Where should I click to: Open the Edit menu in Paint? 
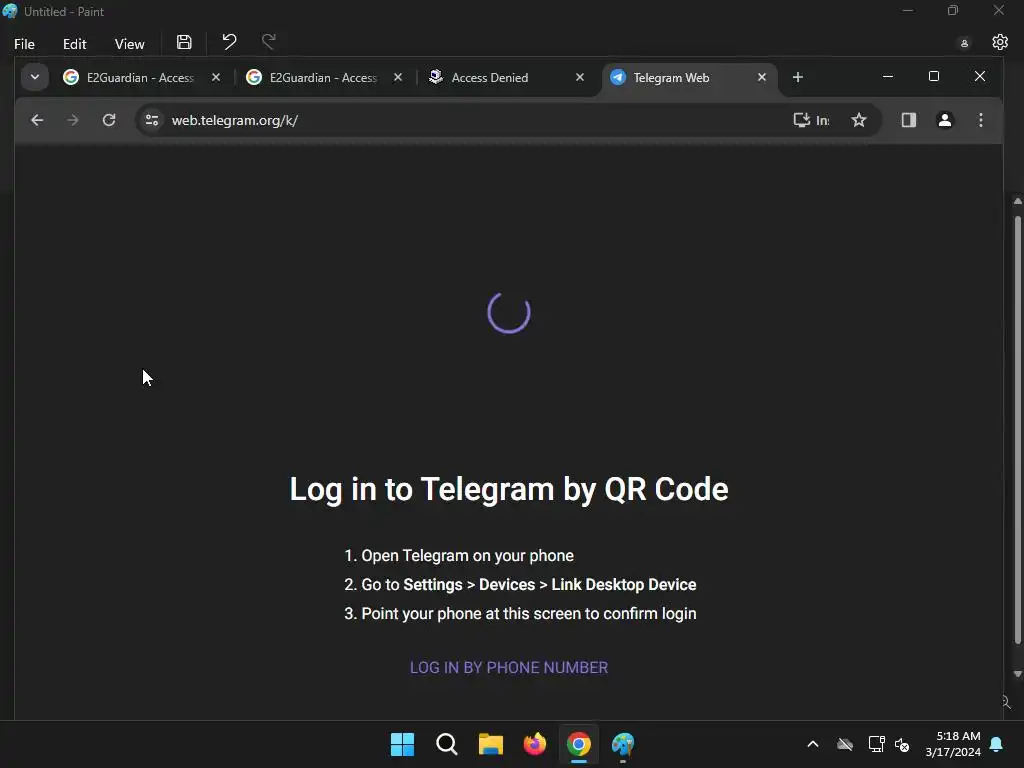coord(74,44)
